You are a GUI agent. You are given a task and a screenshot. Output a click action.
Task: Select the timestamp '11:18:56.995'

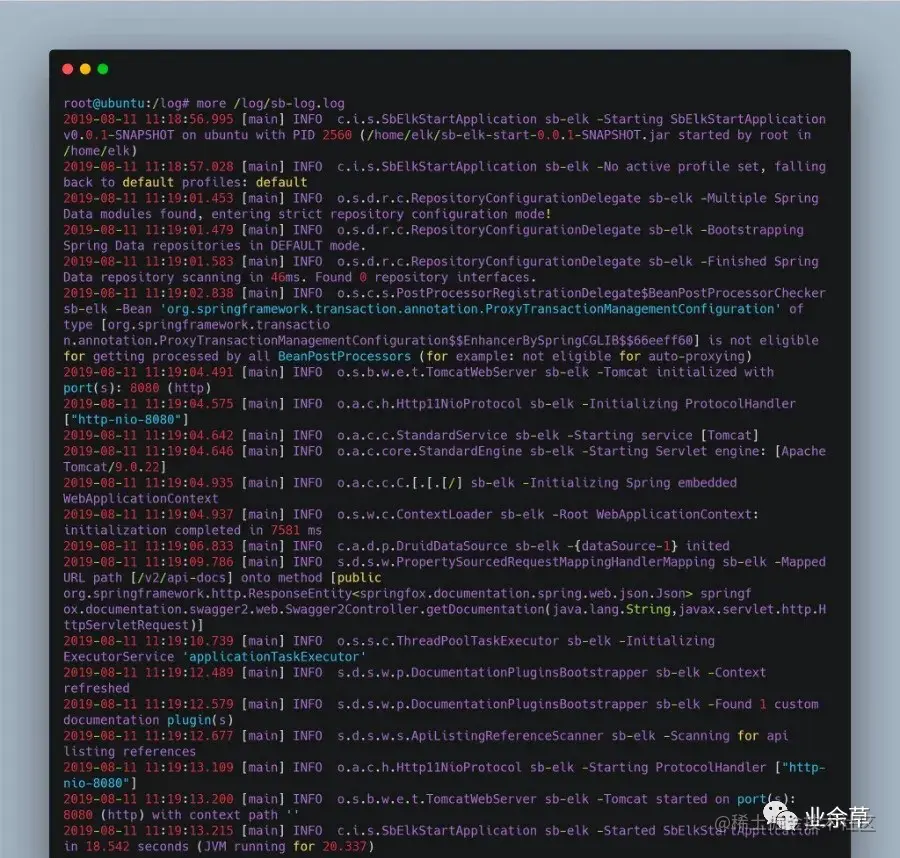pos(189,119)
